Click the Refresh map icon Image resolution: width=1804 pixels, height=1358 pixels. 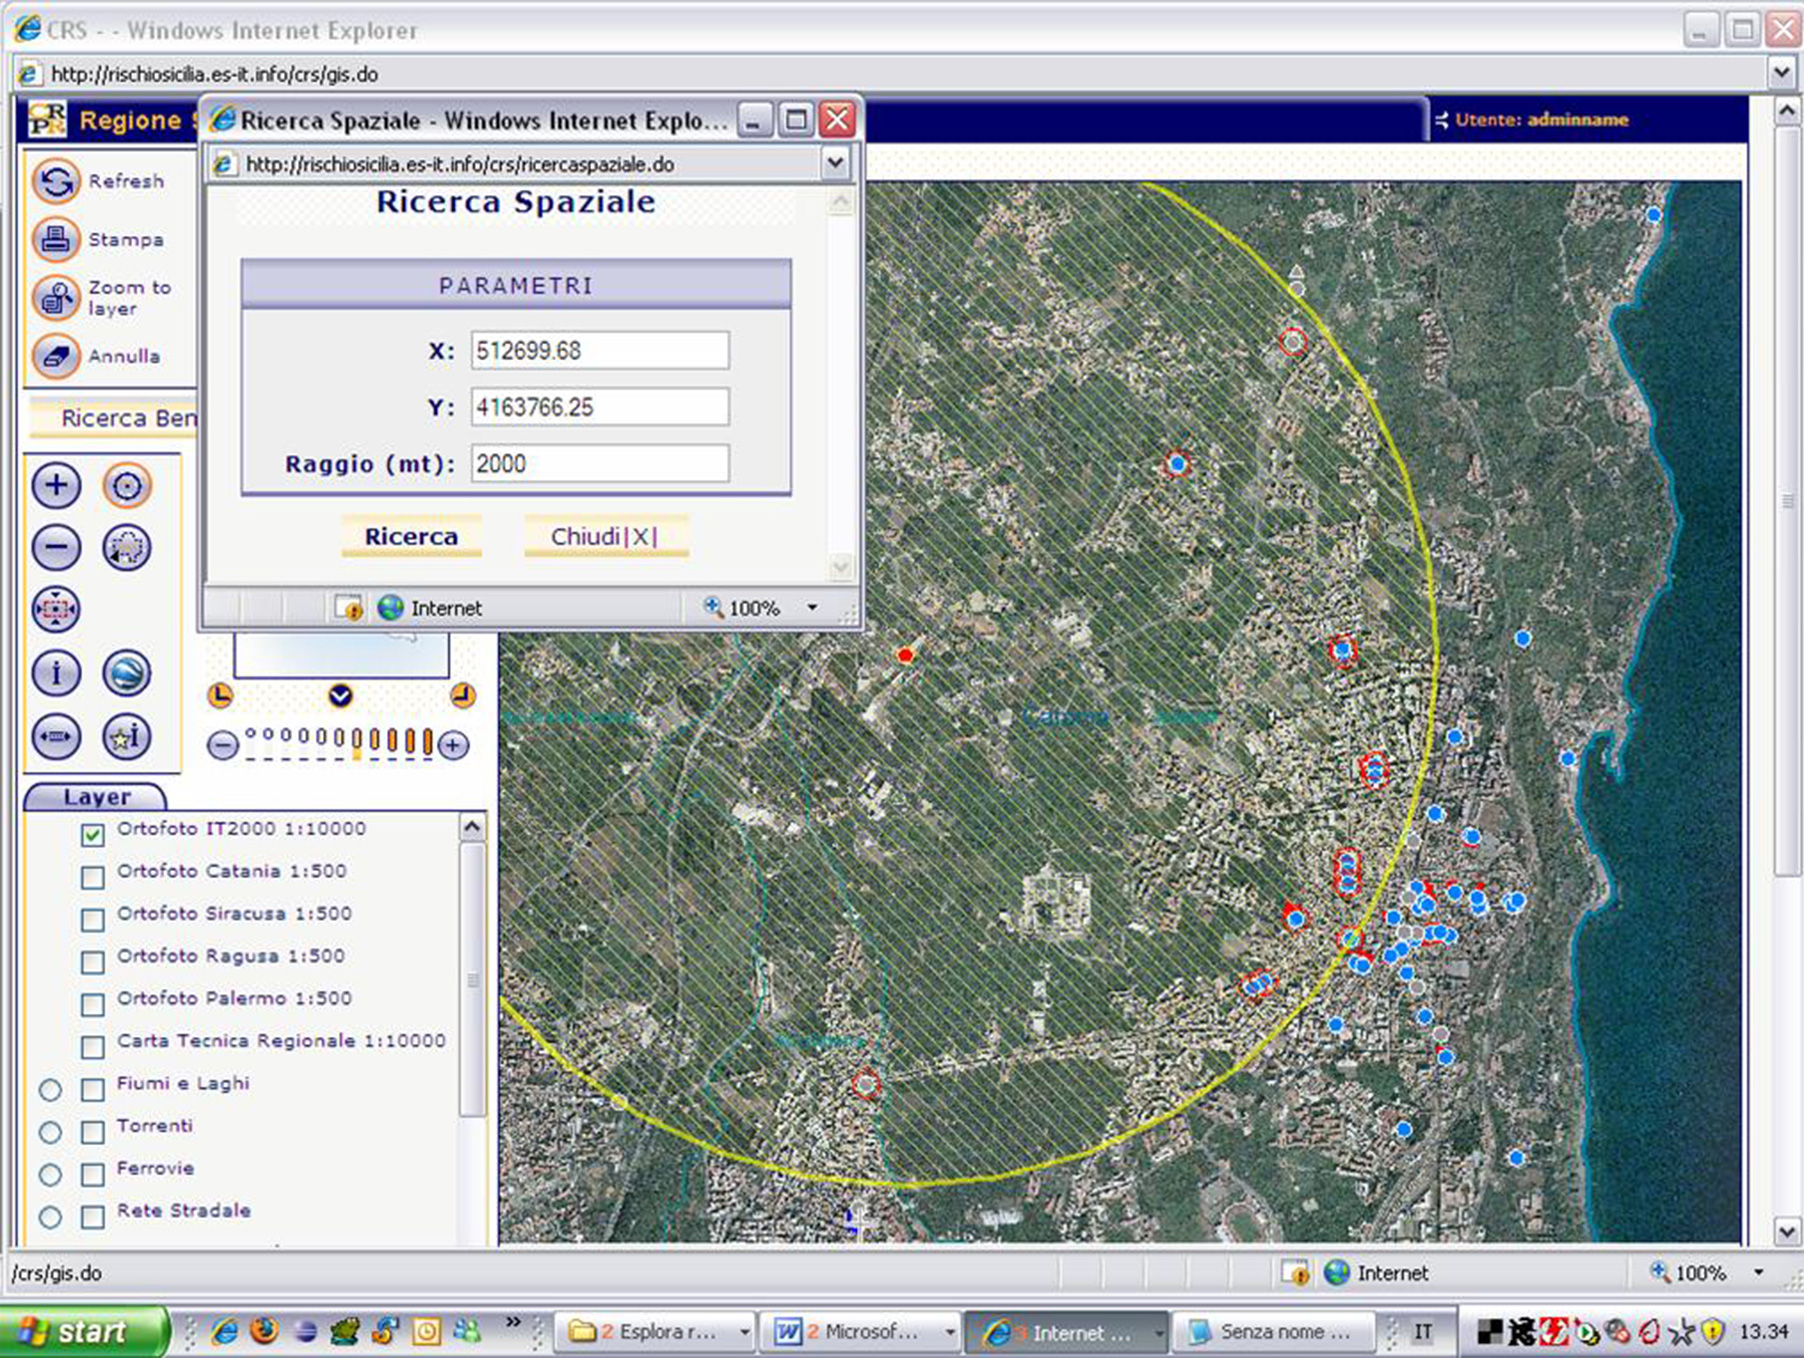(56, 182)
